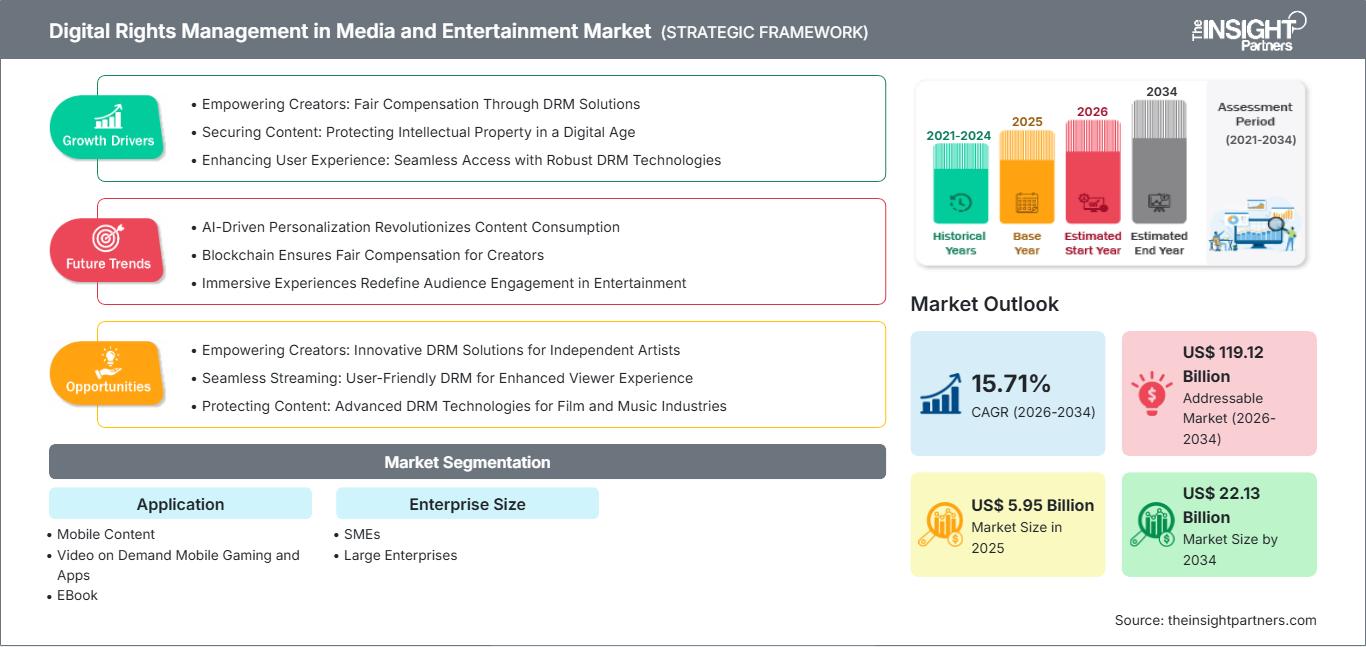Viewport: 1366px width, 647px height.
Task: Click the Growth Drivers label badge
Action: click(108, 126)
